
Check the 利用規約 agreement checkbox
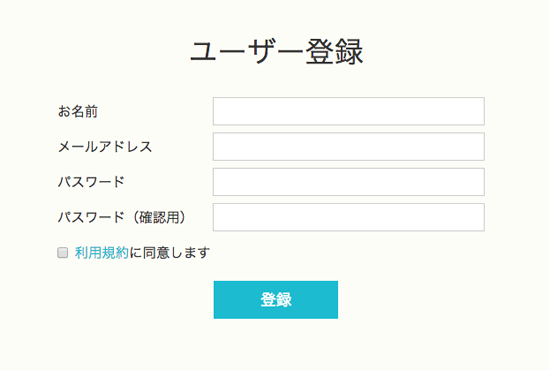62,253
